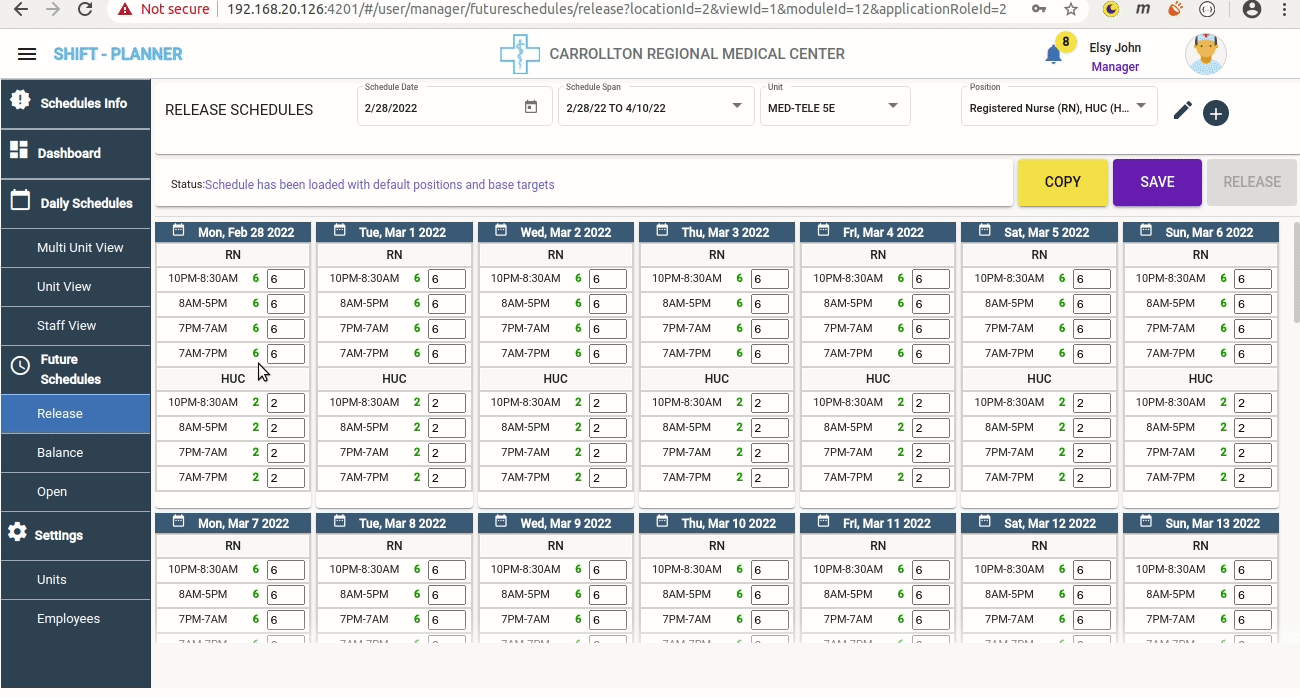Open the hamburger menu next to Shift-Planner
The height and width of the screenshot is (697, 1300).
tap(27, 54)
